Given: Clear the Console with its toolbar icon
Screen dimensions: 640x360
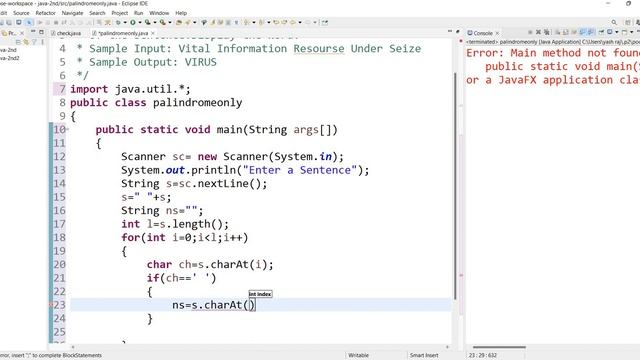Looking at the screenshot, I should tap(558, 32).
